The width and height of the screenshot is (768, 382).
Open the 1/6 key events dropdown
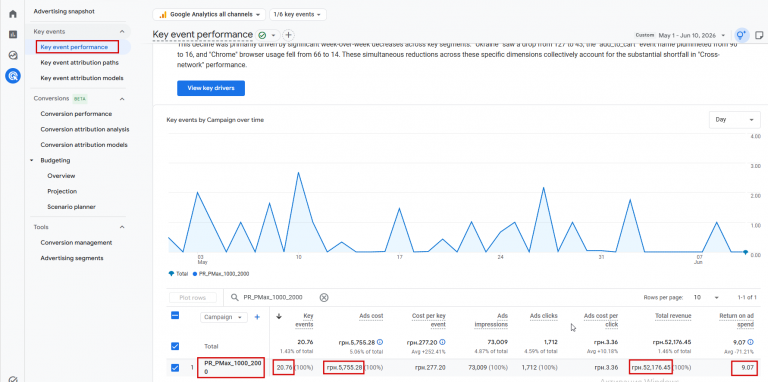point(298,15)
